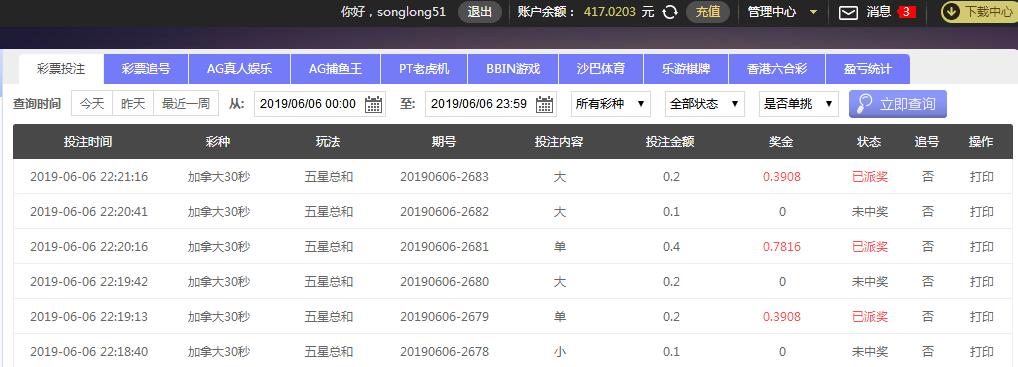Open calendar icon for start date
This screenshot has width=1018, height=367.
pos(373,104)
